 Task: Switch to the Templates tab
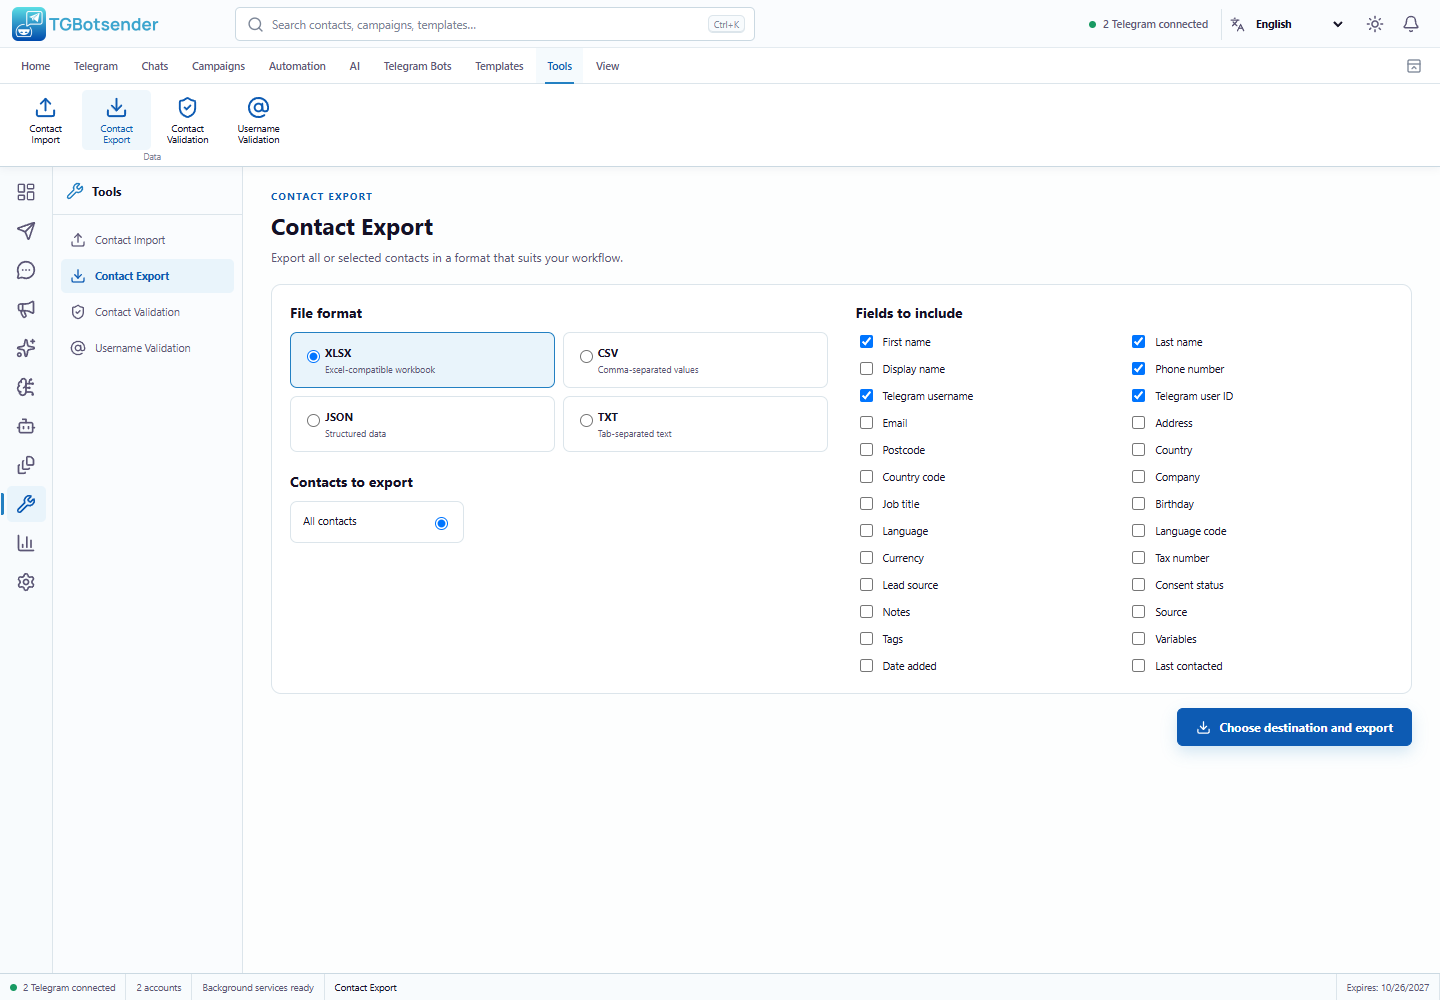click(x=499, y=66)
